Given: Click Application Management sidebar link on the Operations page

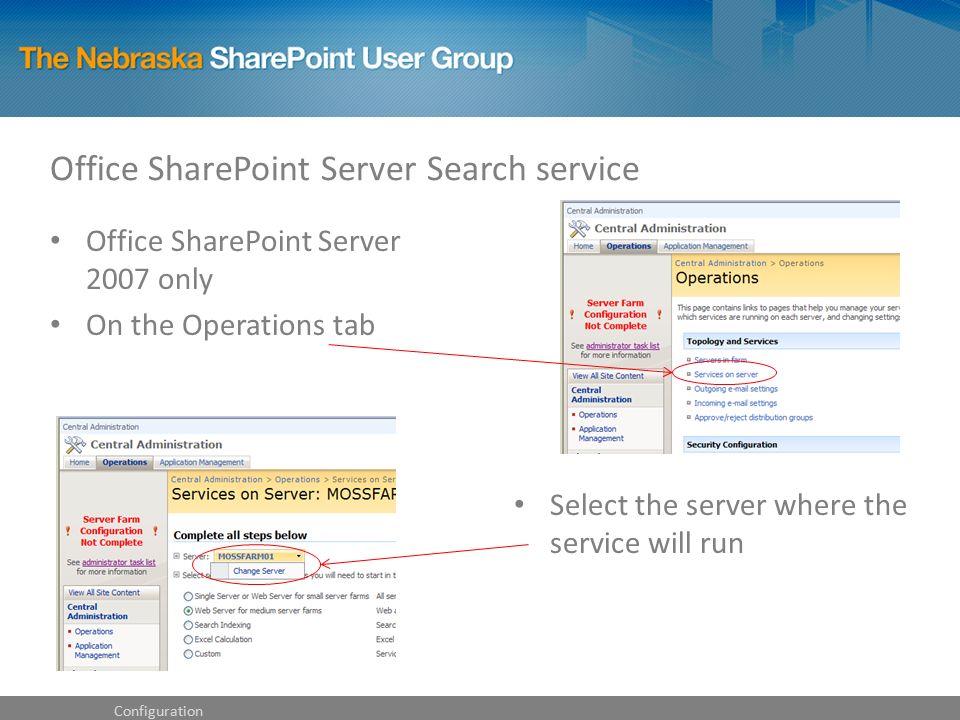Looking at the screenshot, I should tap(601, 433).
